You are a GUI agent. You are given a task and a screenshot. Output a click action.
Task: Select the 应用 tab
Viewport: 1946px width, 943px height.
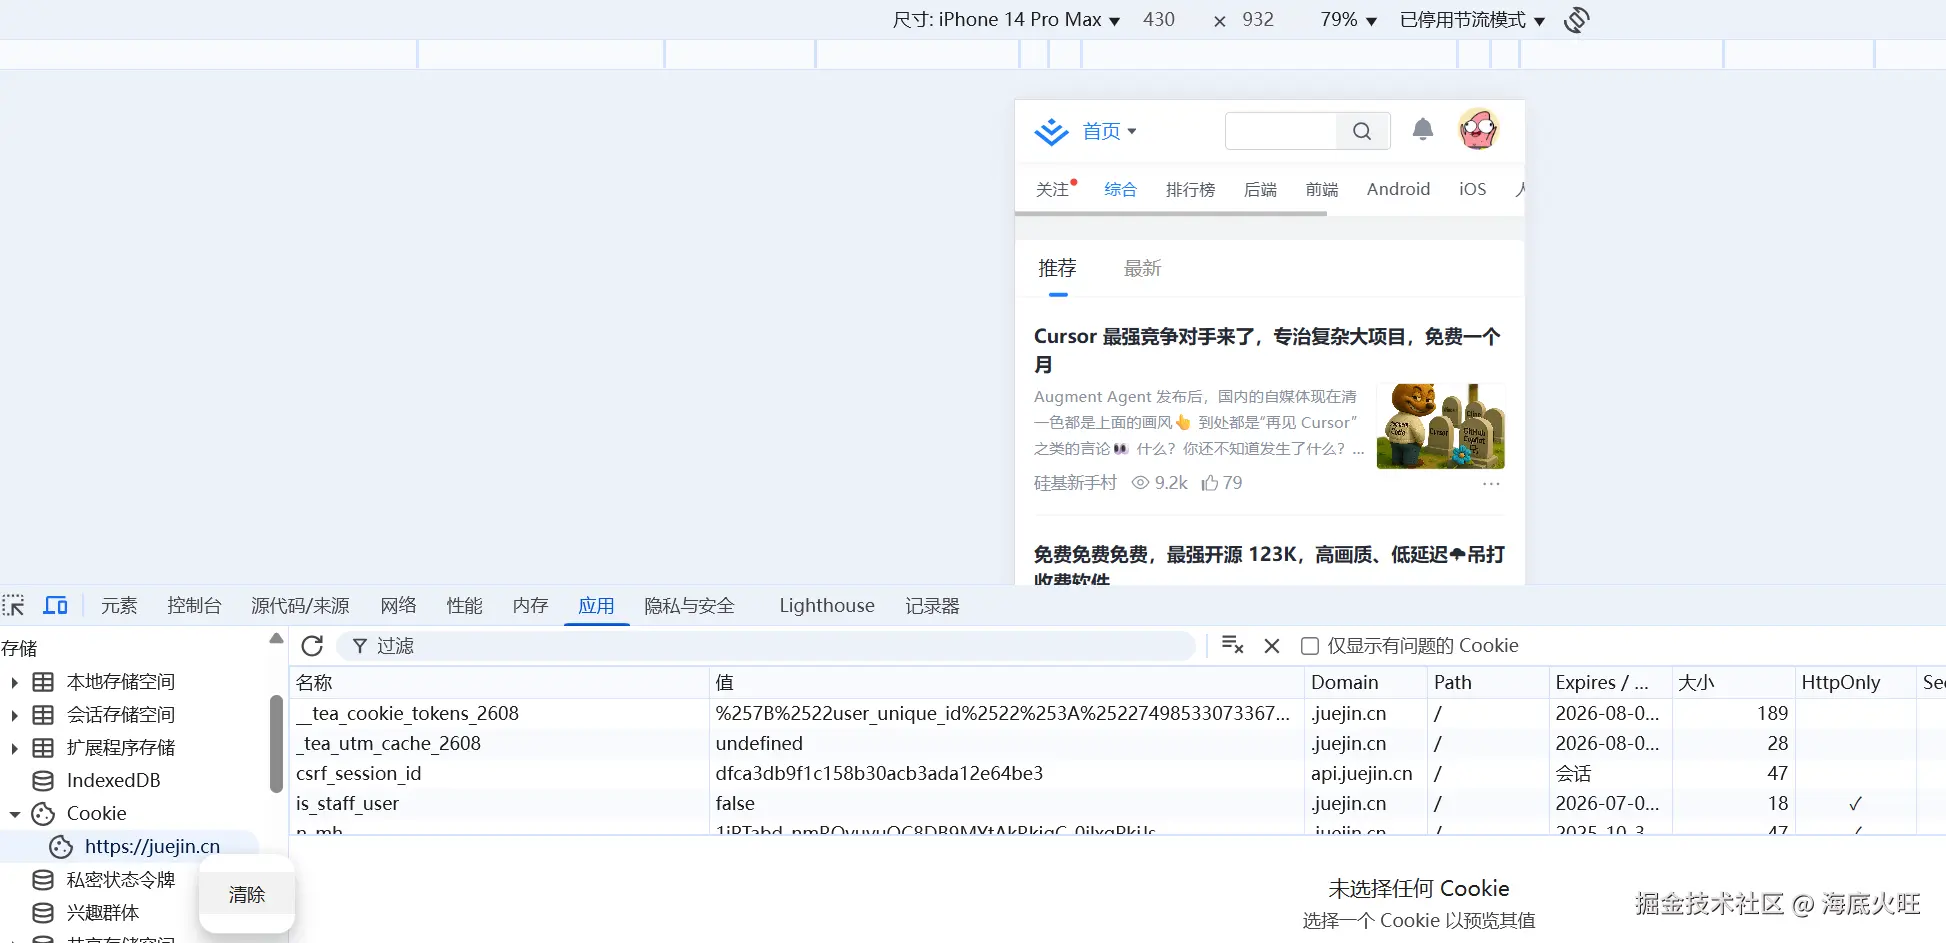pyautogui.click(x=596, y=606)
